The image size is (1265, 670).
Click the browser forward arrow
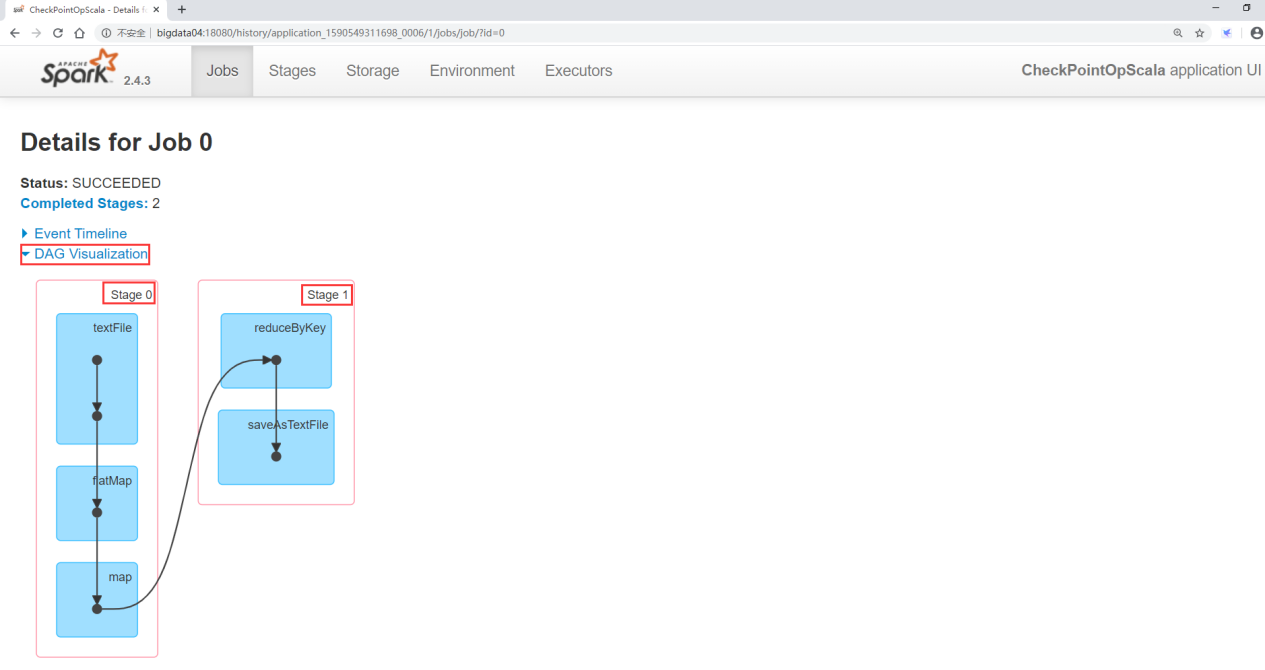37,33
